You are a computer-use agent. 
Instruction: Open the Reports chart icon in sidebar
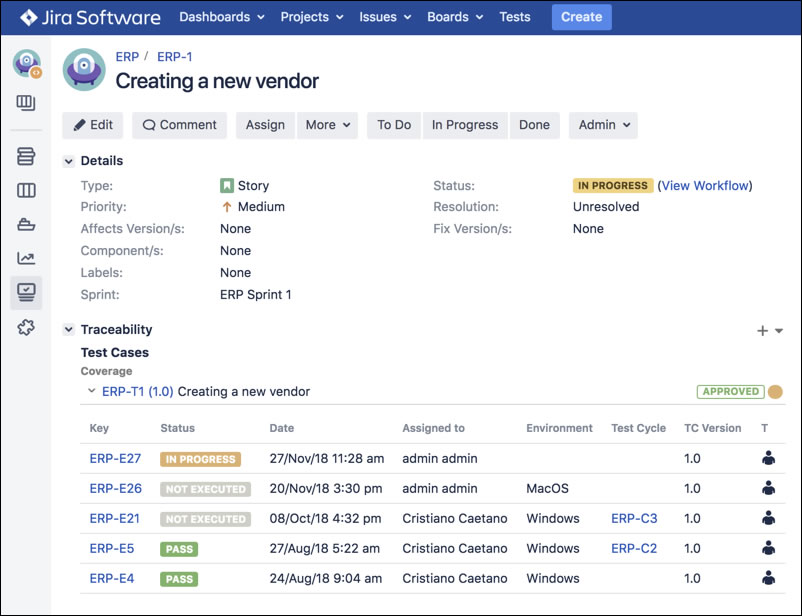tap(26, 258)
